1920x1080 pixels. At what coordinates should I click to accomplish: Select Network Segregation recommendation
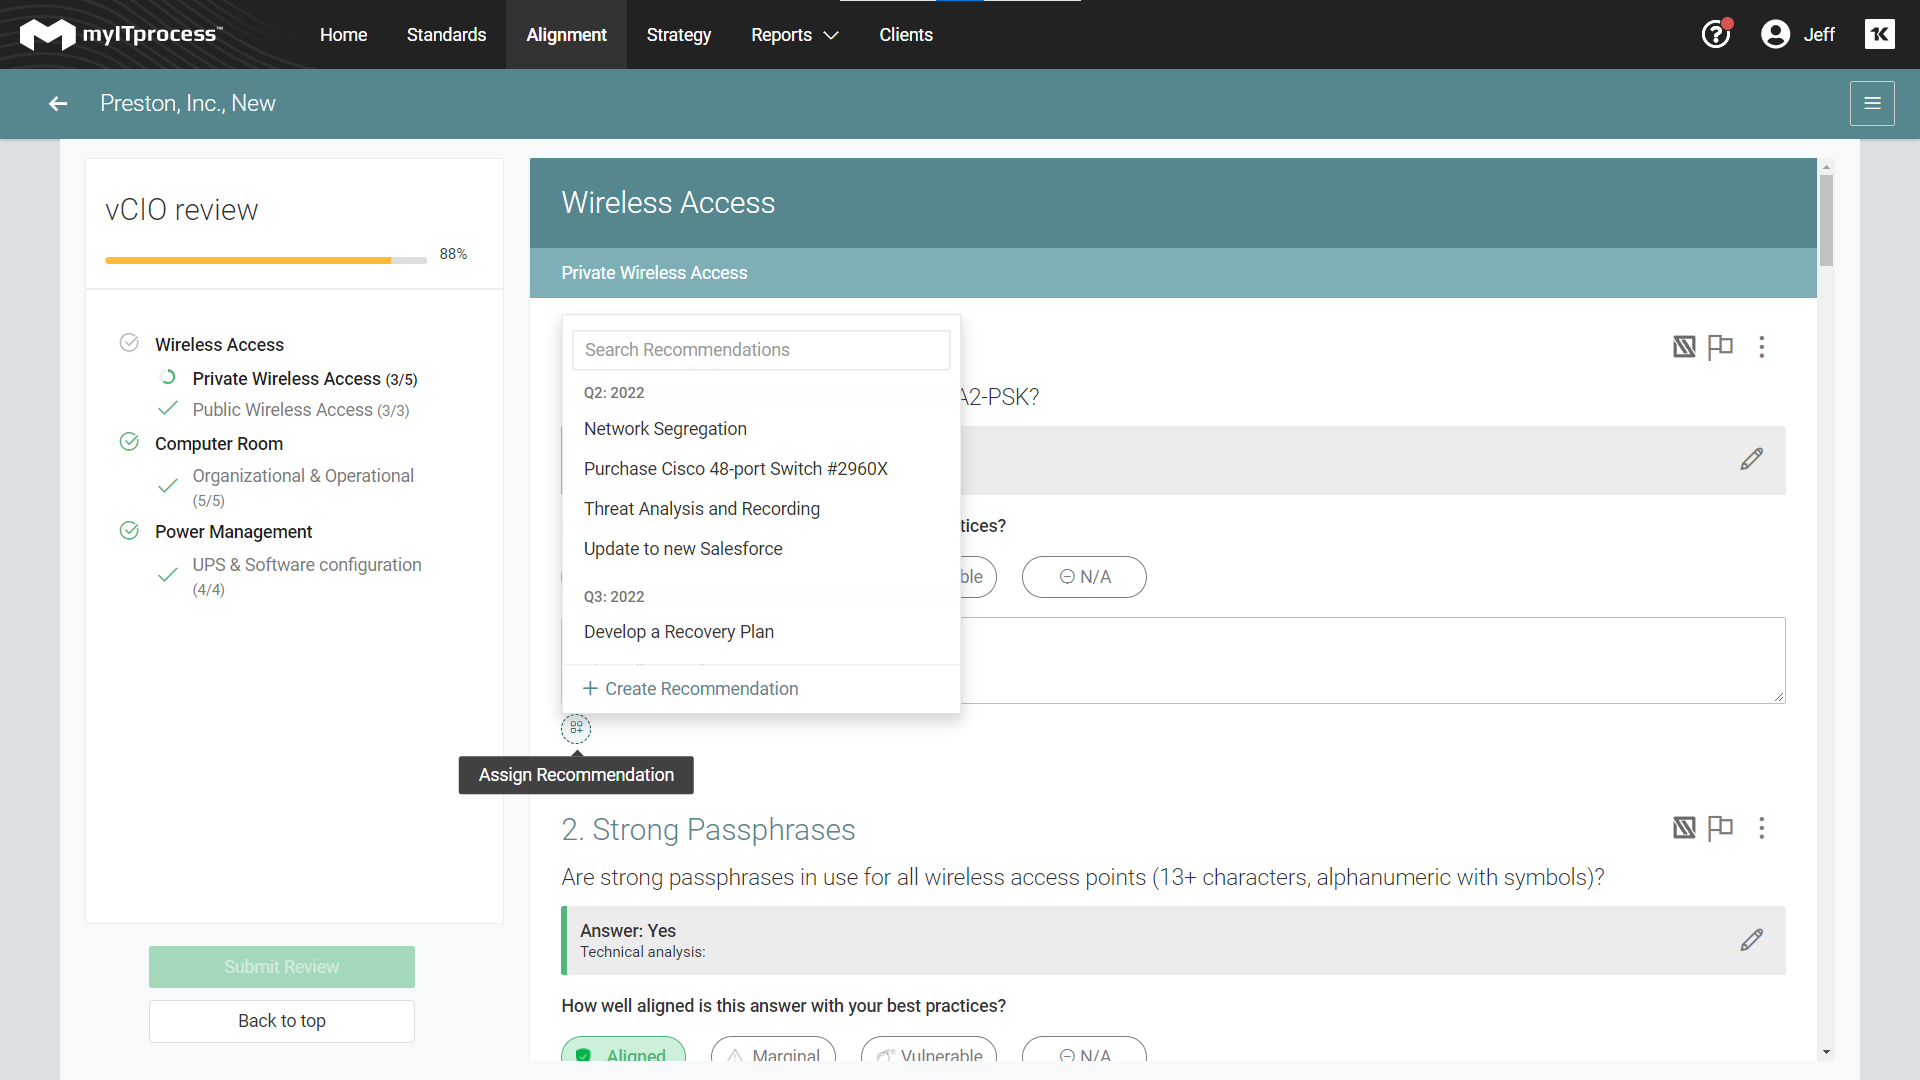(x=665, y=429)
